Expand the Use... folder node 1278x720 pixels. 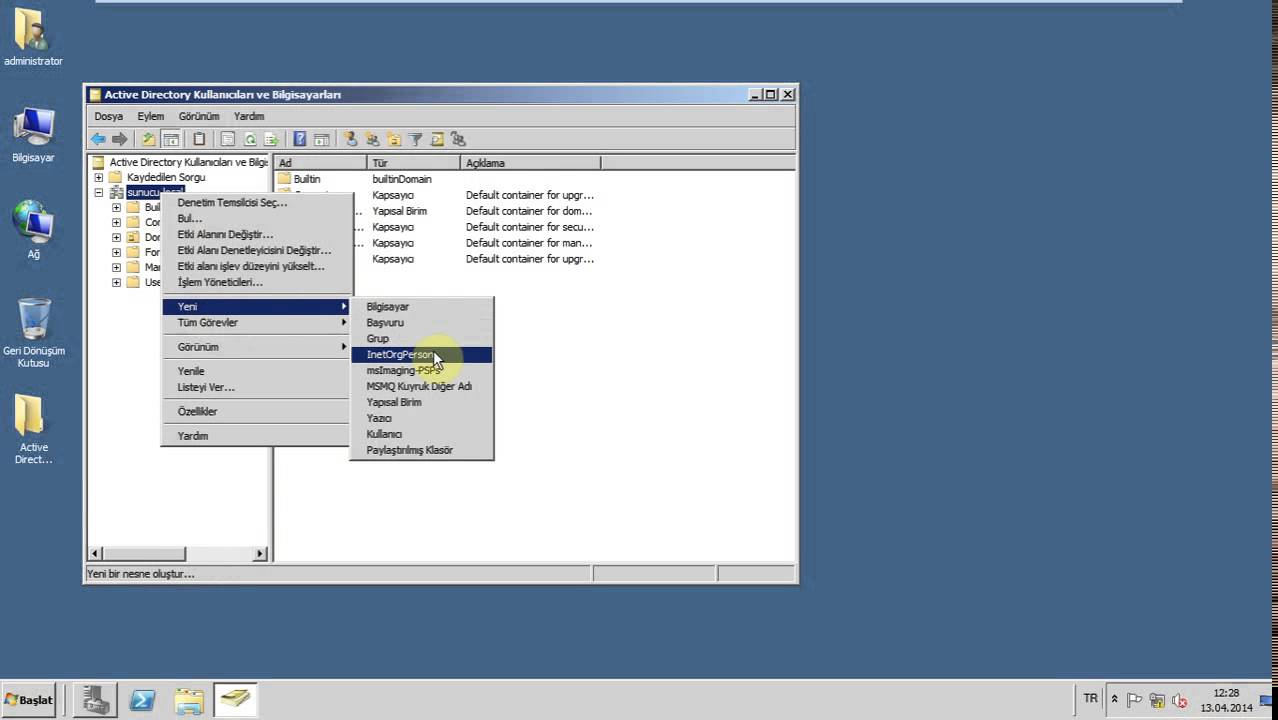tap(116, 282)
